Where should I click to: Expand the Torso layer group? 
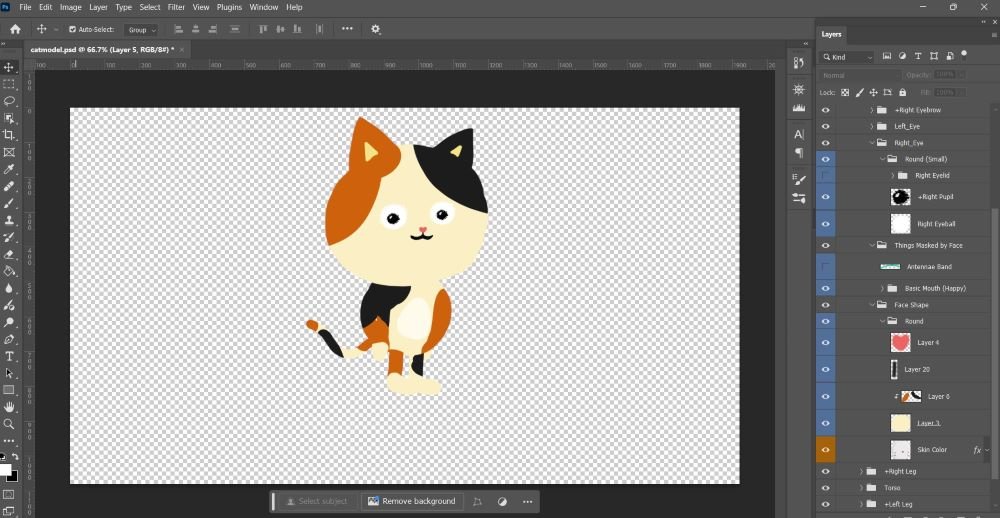pos(861,488)
